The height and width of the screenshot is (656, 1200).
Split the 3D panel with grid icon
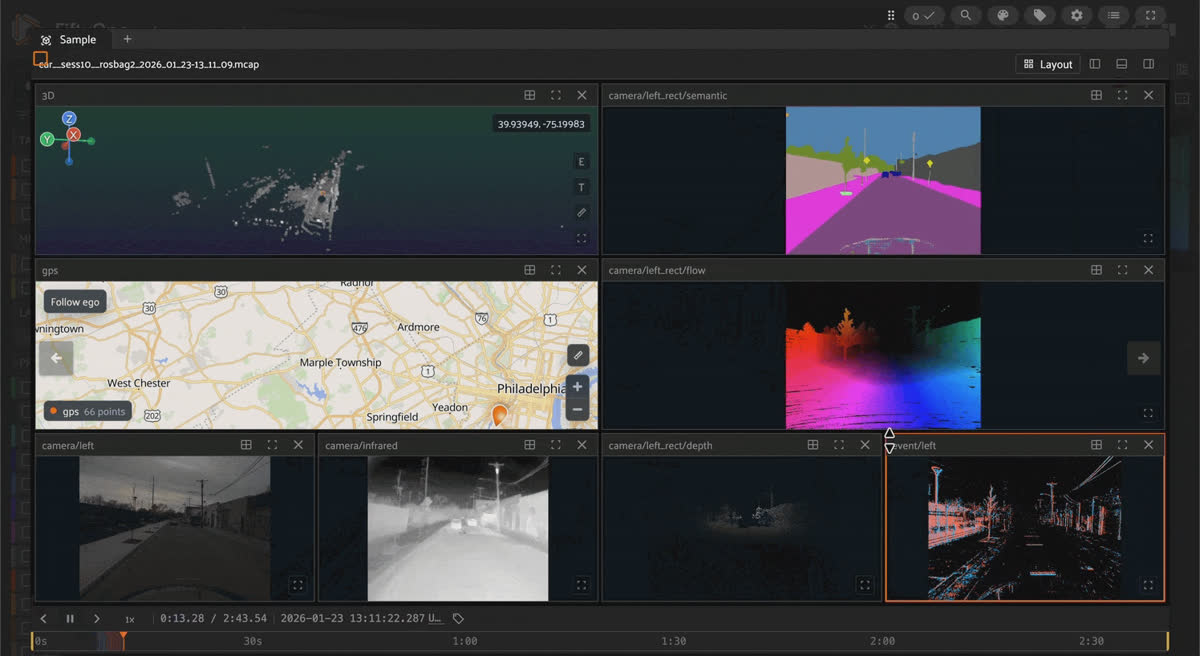point(530,95)
